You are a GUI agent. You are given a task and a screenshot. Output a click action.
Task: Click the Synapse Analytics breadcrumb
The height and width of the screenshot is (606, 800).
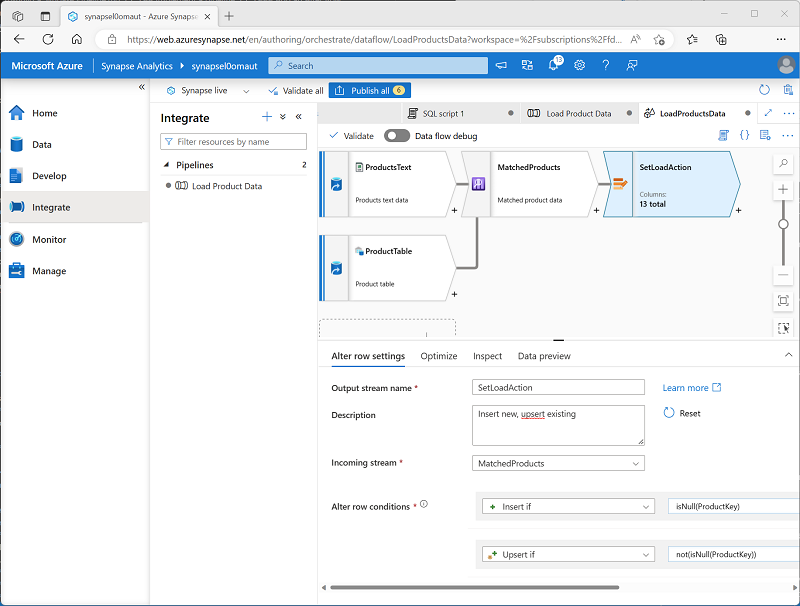point(137,66)
